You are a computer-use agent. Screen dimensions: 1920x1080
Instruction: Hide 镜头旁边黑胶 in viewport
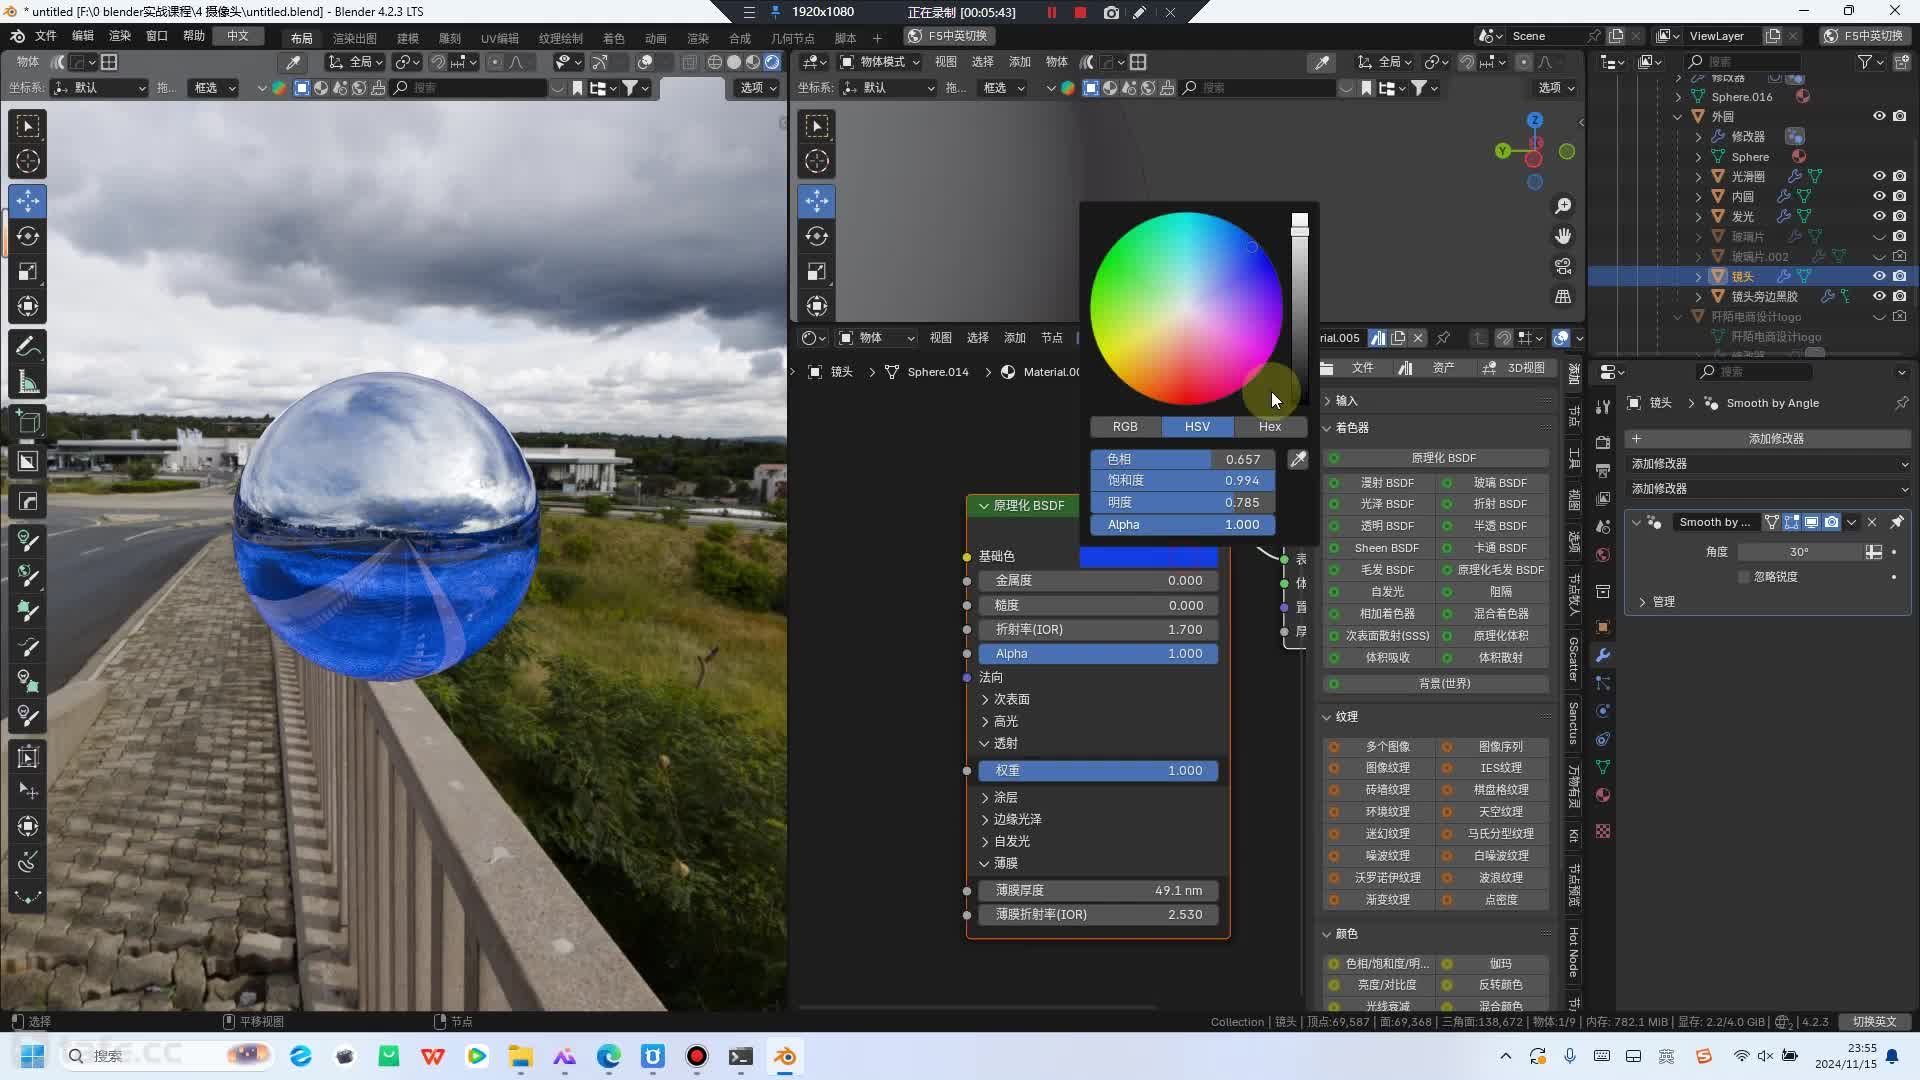pos(1879,296)
